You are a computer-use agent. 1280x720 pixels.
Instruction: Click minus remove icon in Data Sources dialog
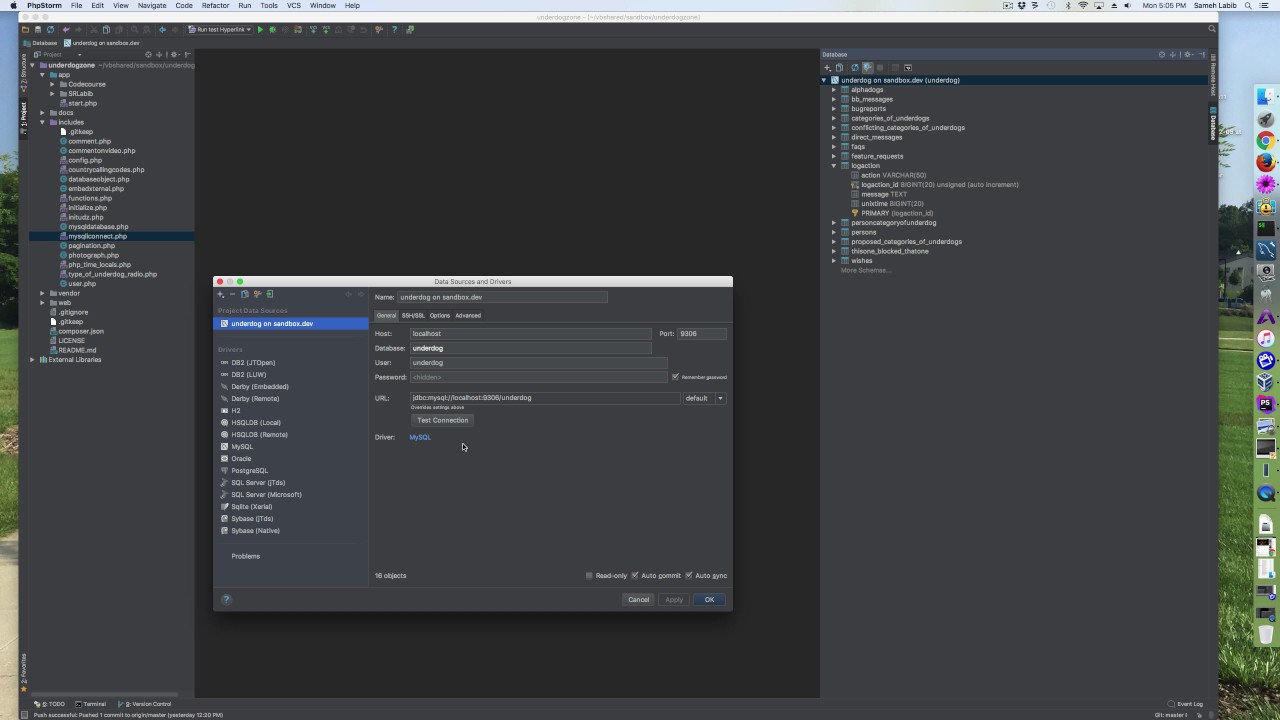point(232,294)
